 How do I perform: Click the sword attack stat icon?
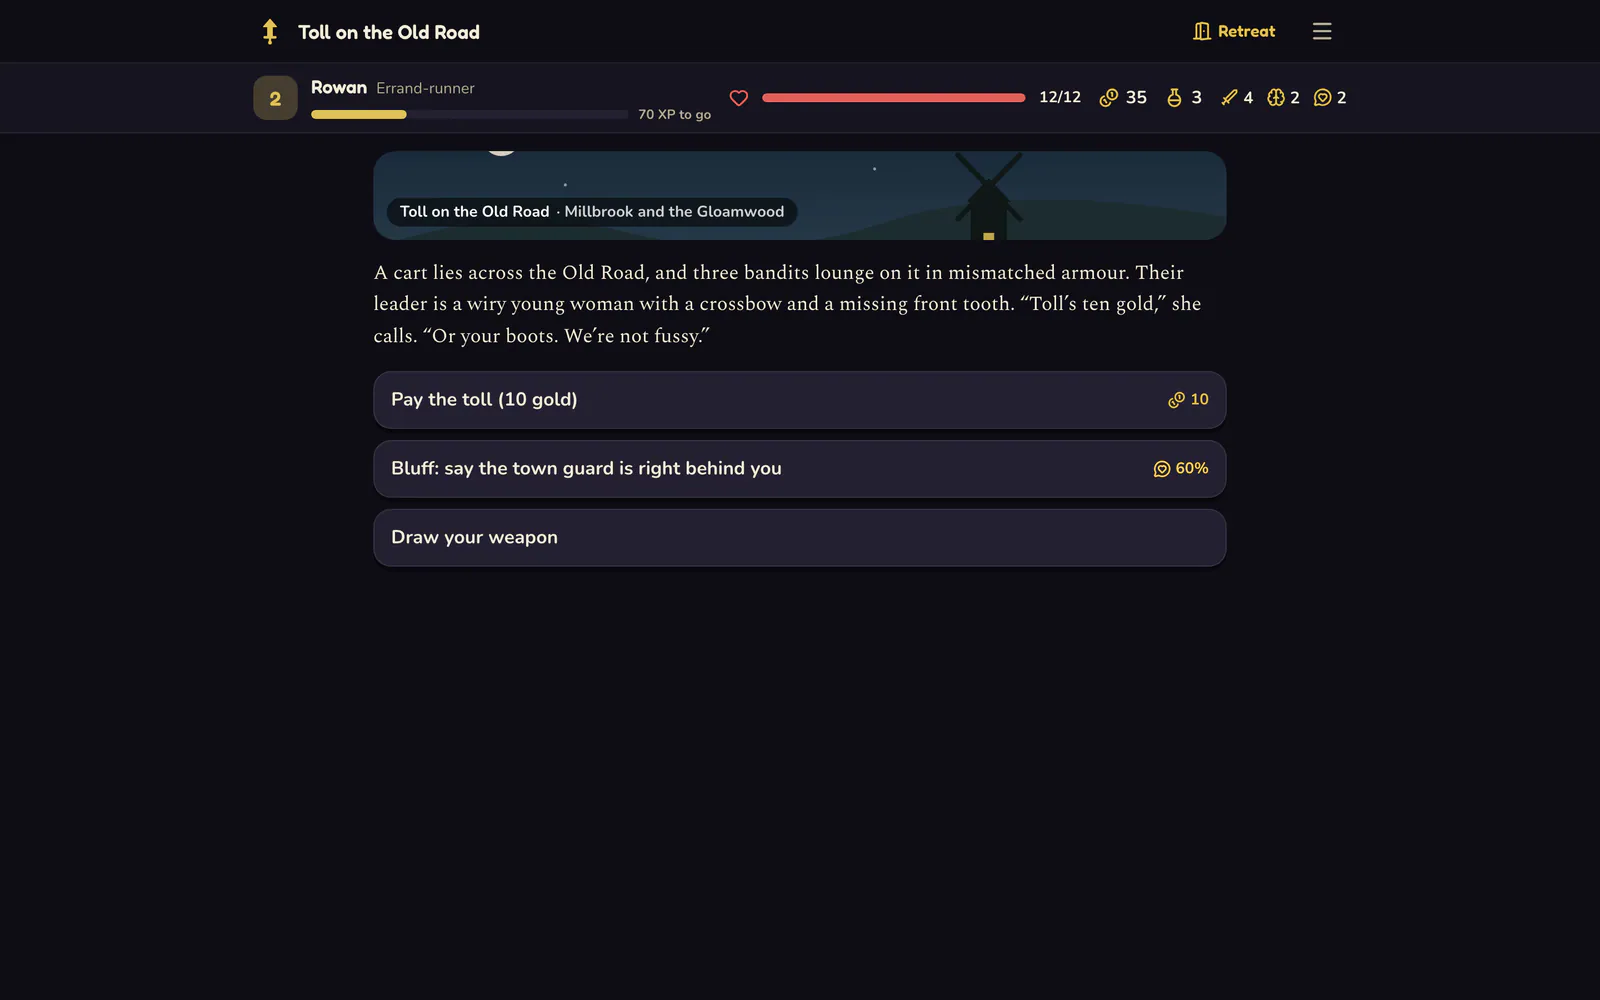click(1229, 98)
